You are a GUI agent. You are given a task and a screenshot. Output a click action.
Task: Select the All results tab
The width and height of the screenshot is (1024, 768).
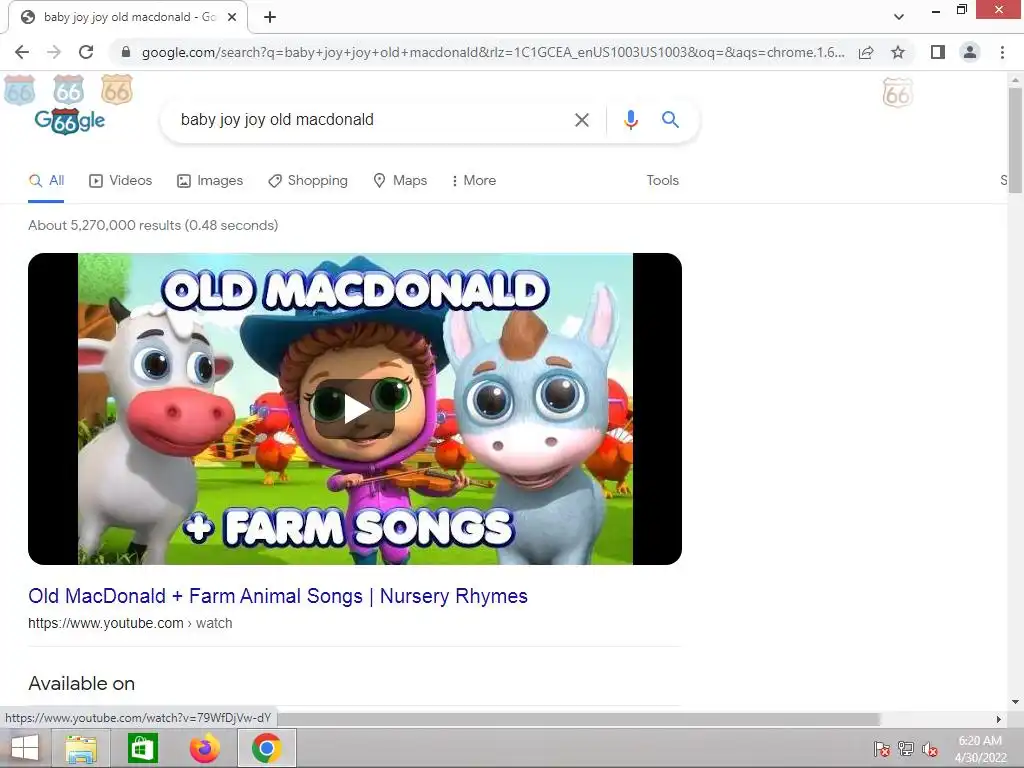click(46, 180)
